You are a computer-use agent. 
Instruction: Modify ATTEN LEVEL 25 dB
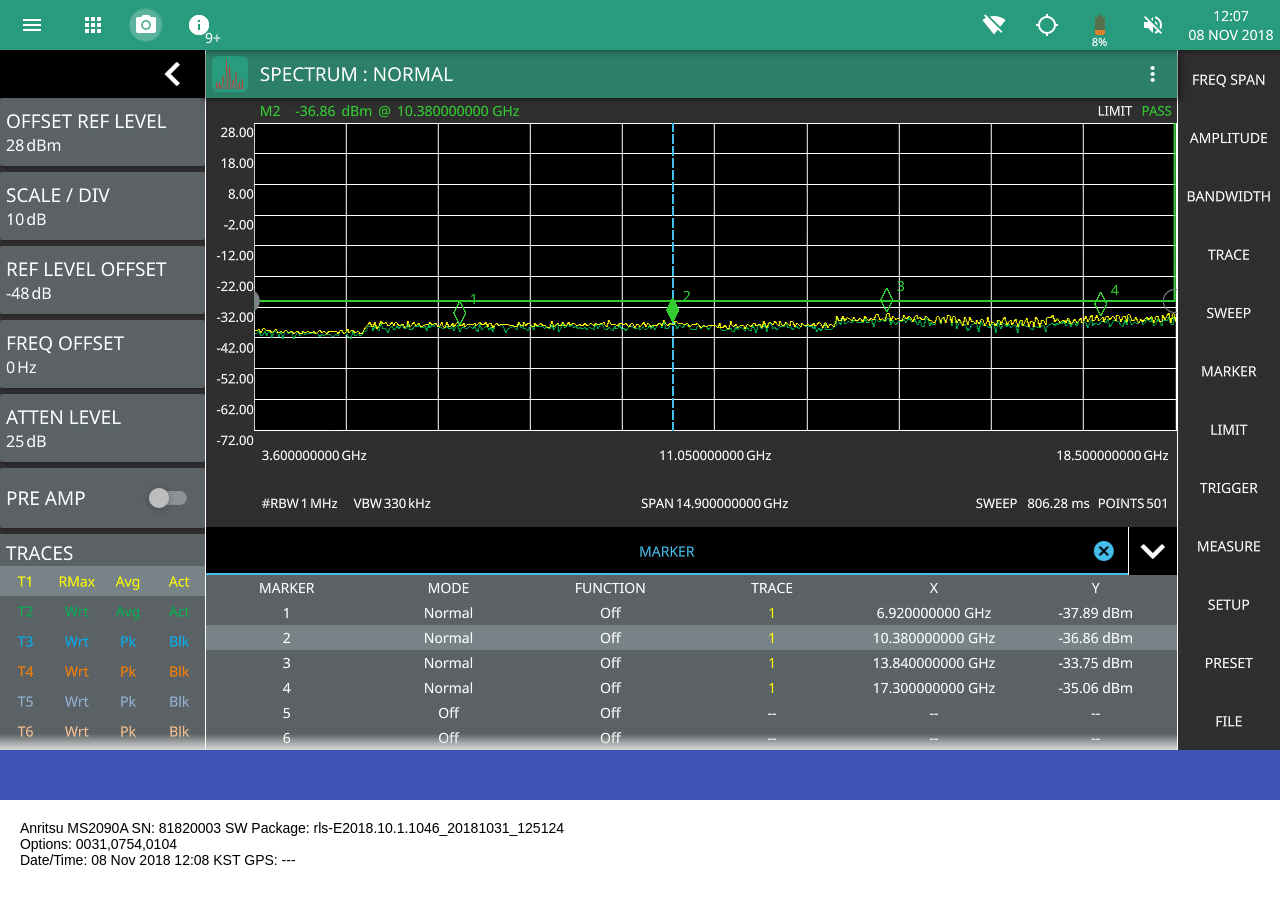tap(103, 428)
